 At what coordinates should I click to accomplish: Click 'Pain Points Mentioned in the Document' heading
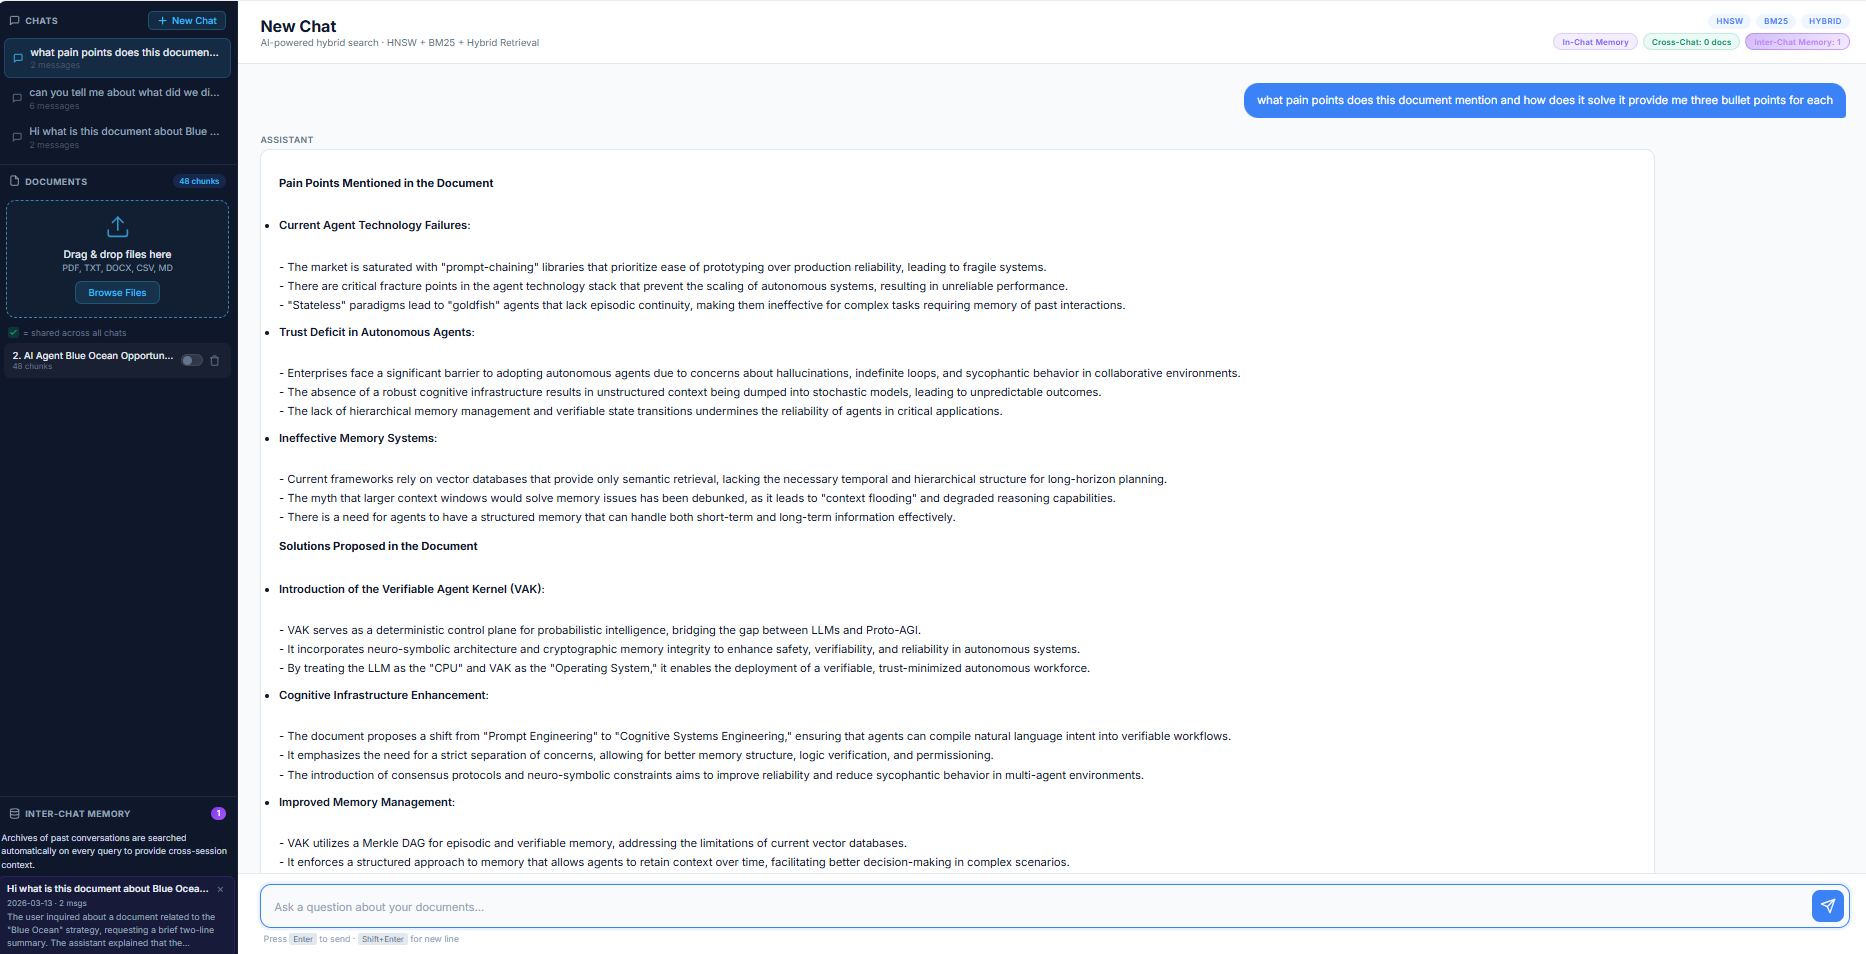point(386,183)
